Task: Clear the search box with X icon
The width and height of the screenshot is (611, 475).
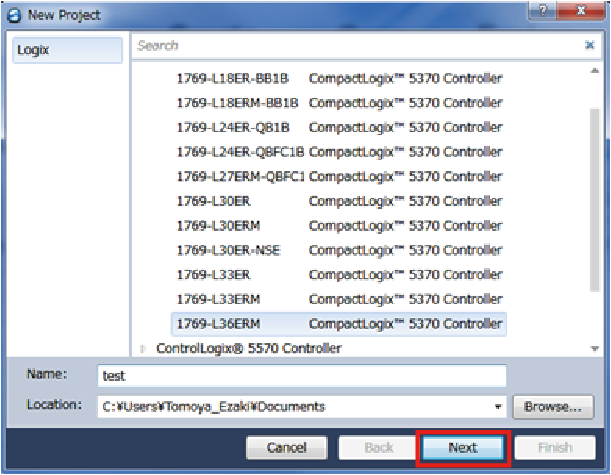Action: [589, 46]
